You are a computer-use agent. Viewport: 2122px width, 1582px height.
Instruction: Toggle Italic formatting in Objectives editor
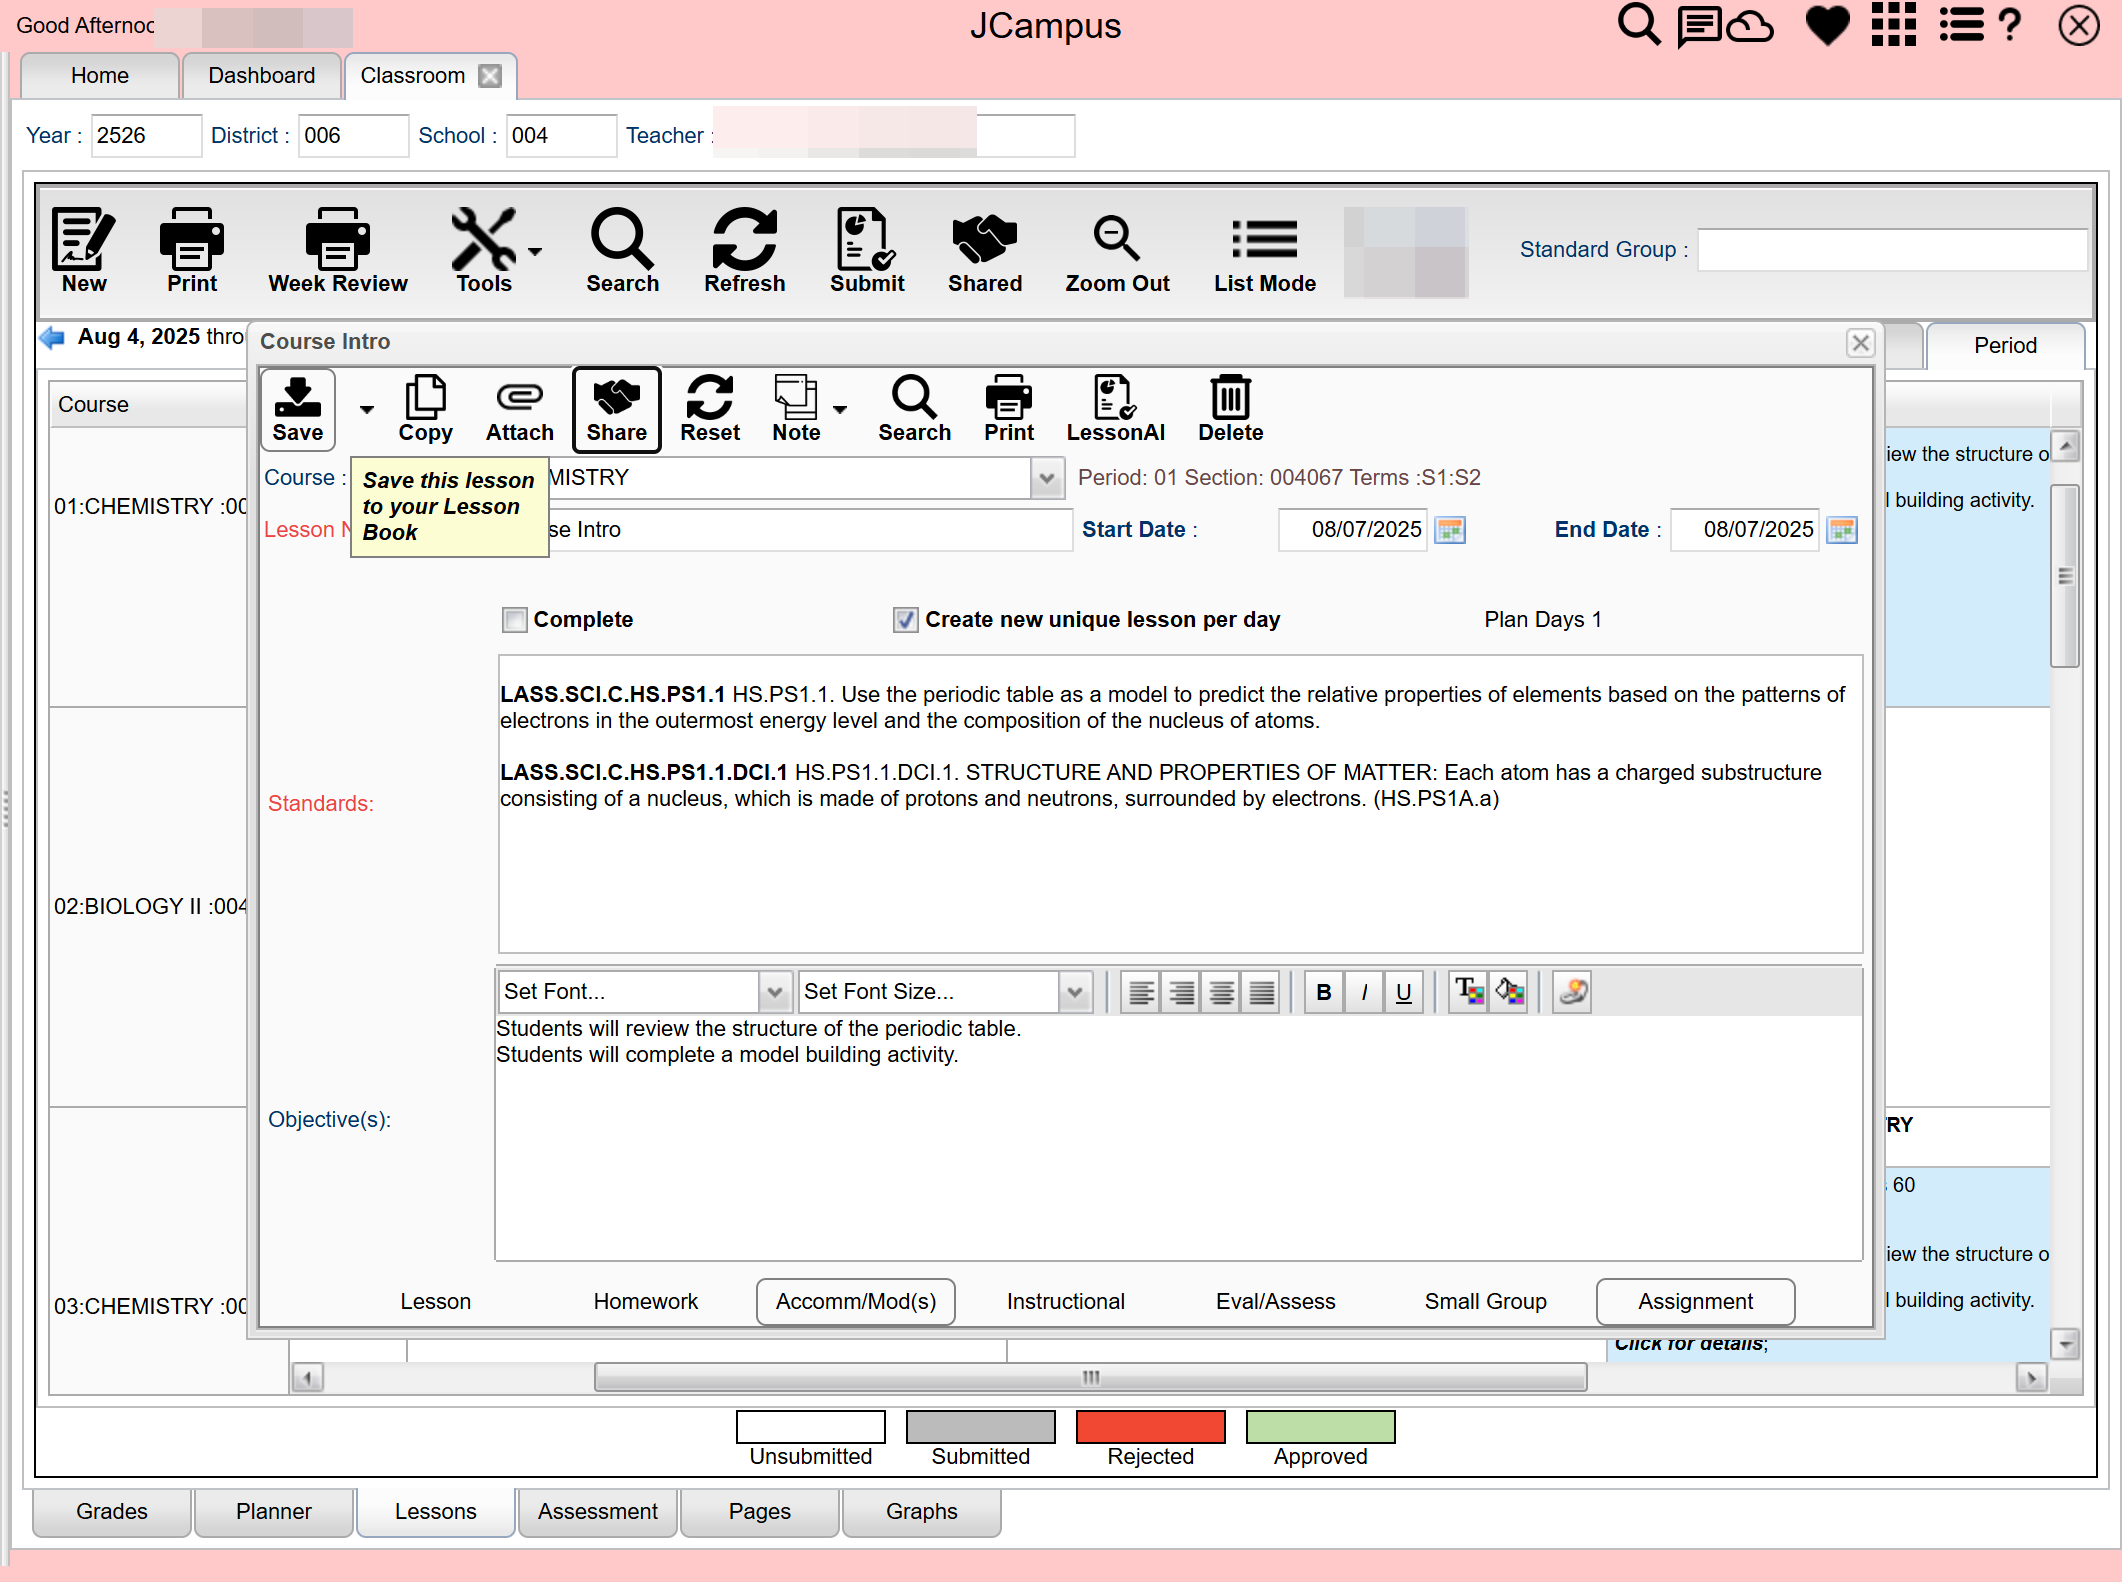tap(1364, 992)
